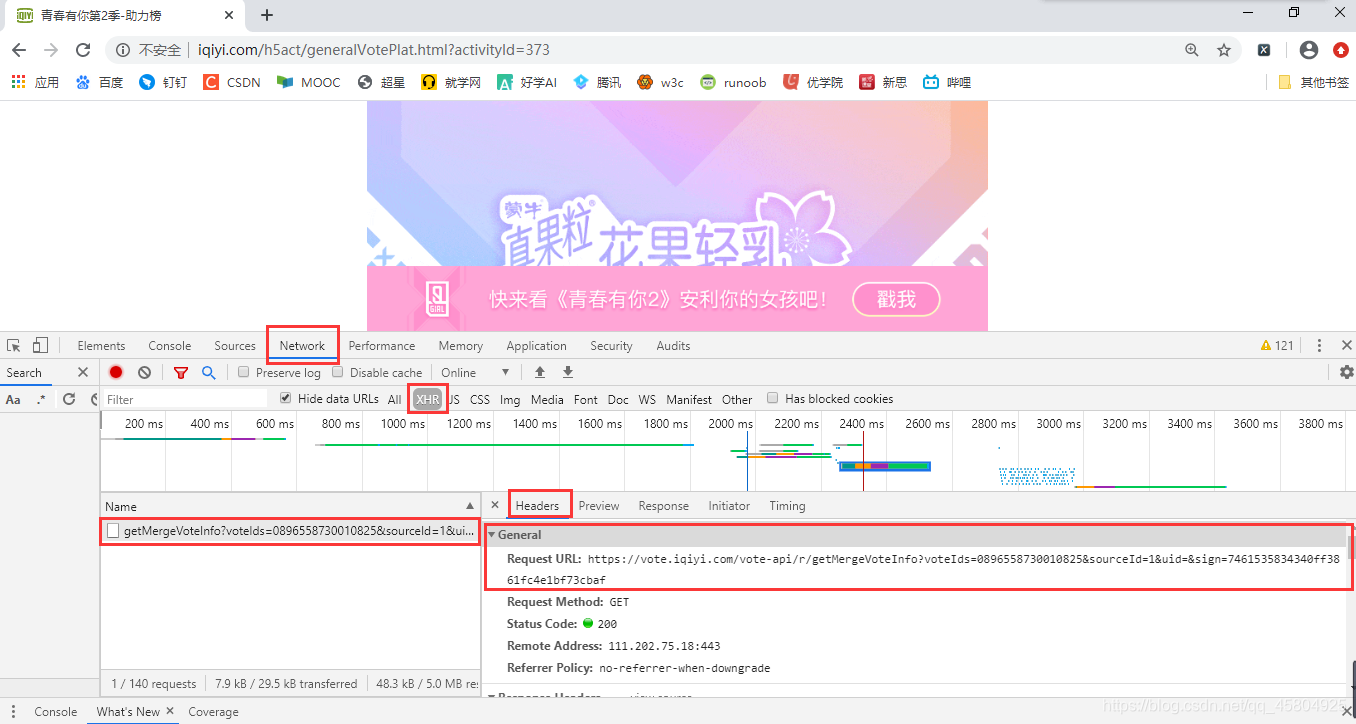The width and height of the screenshot is (1356, 724).
Task: Close the request details pane
Action: tap(495, 505)
